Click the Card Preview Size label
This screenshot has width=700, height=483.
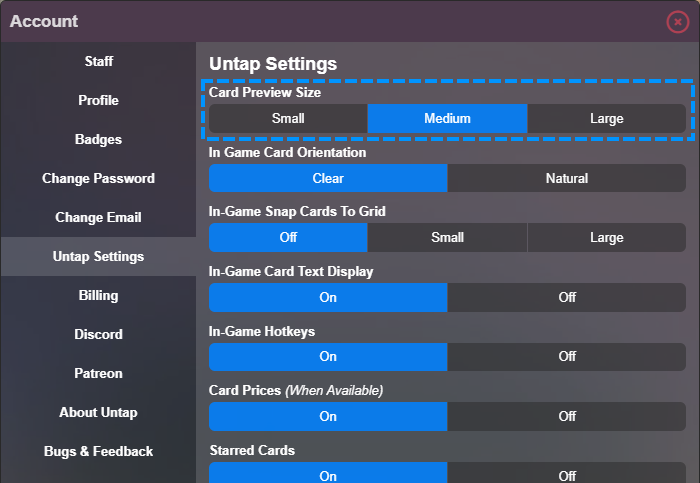point(265,92)
